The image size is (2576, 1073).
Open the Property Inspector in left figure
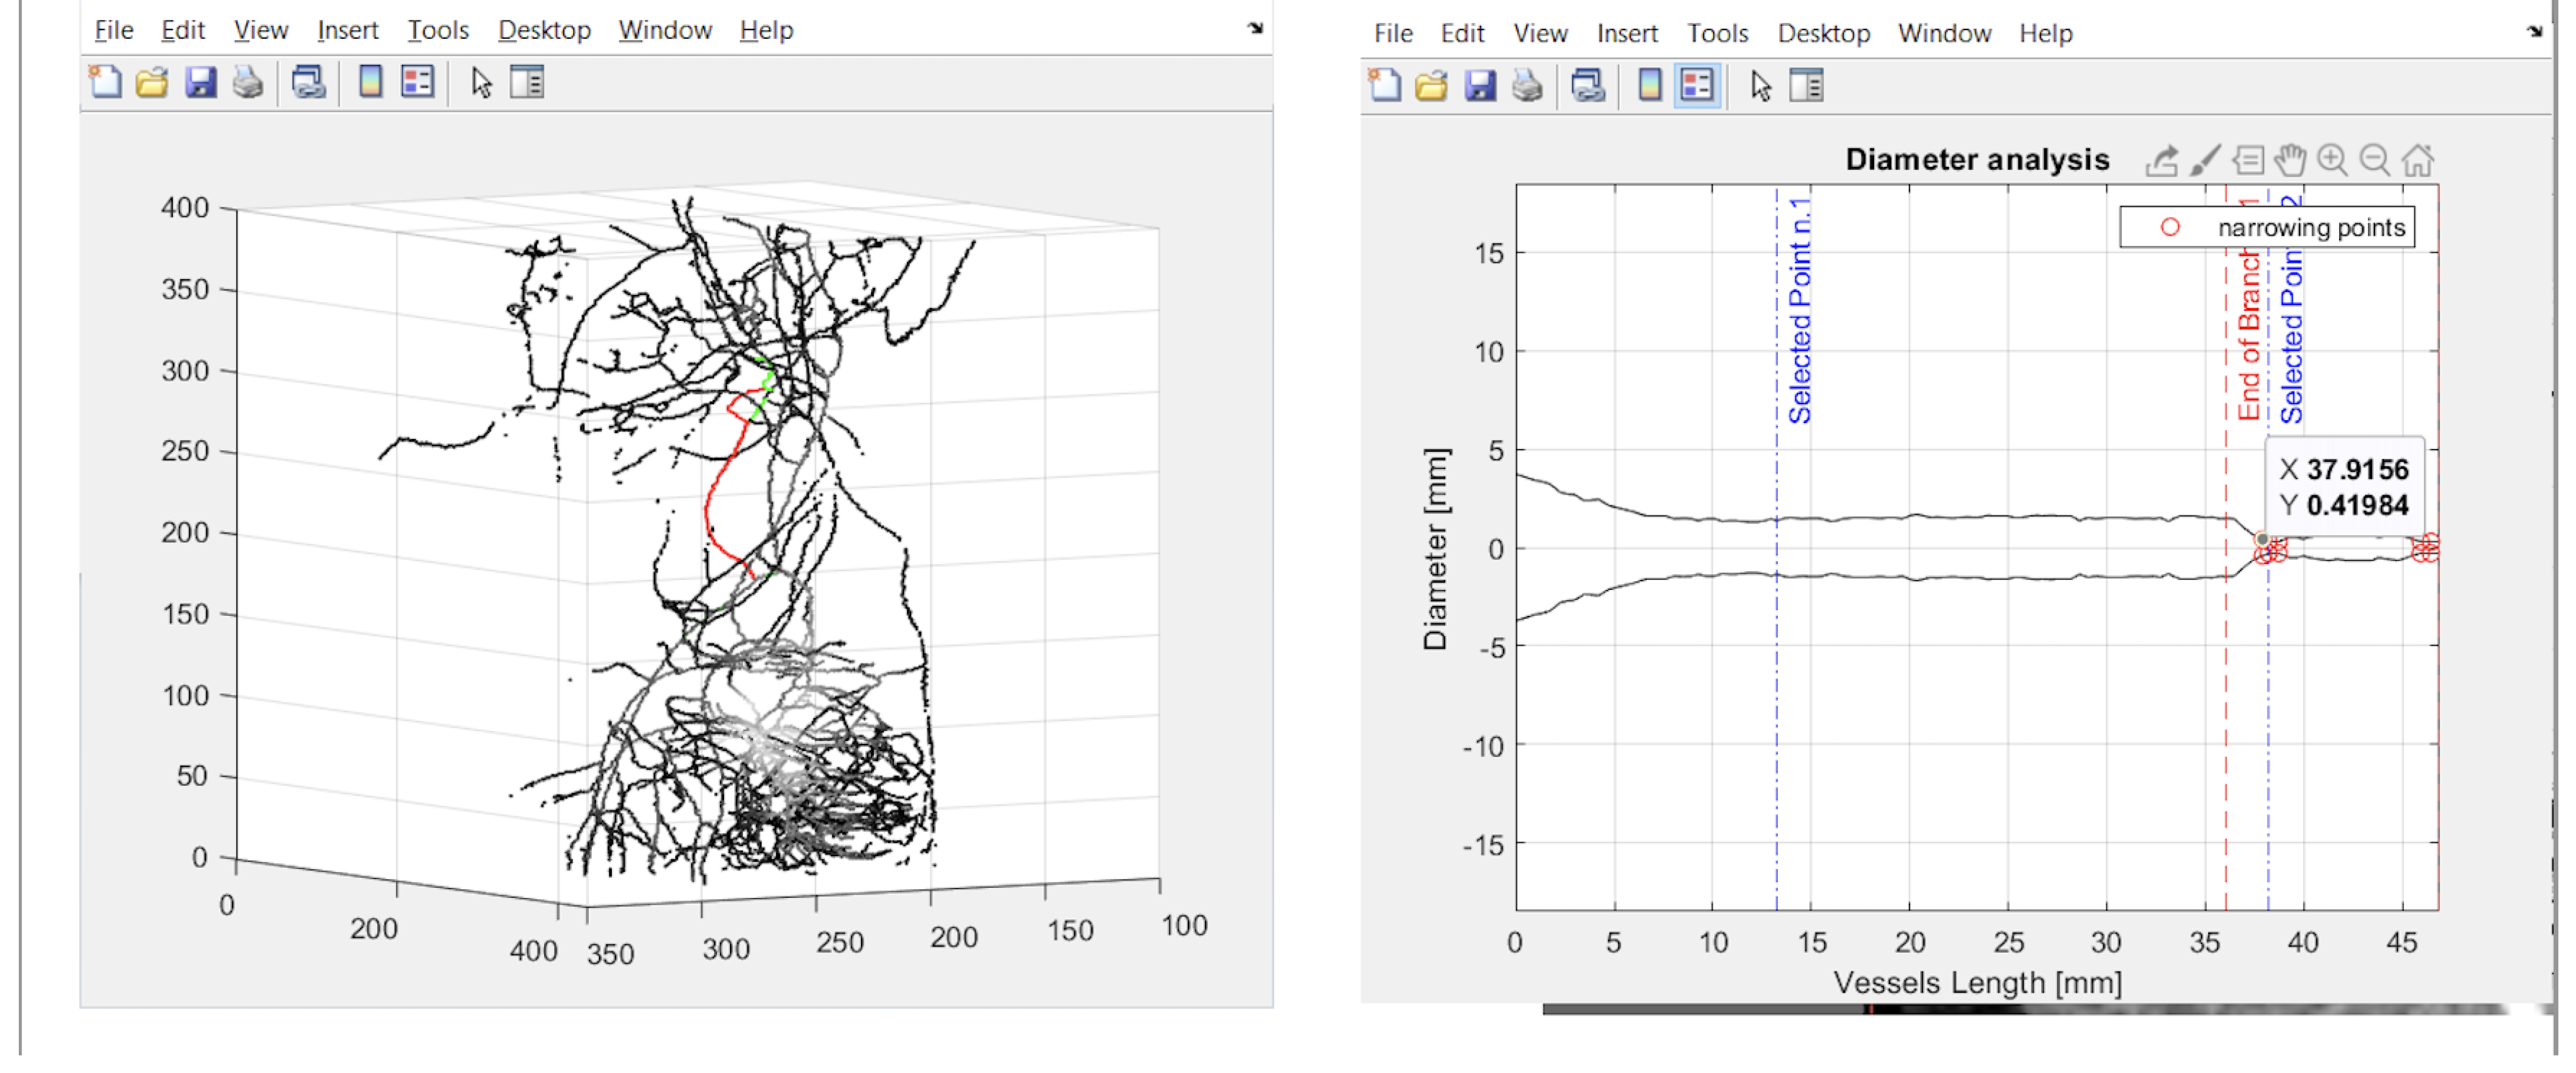(x=527, y=82)
